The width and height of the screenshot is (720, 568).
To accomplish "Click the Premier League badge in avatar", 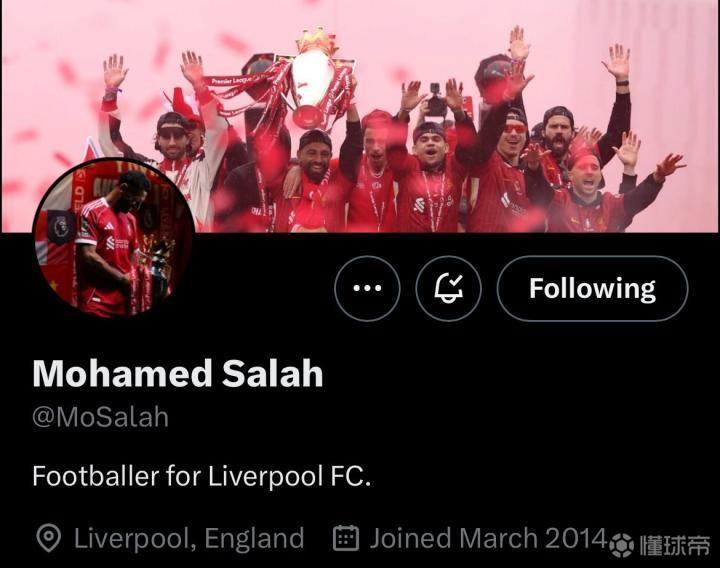I will click(x=61, y=227).
